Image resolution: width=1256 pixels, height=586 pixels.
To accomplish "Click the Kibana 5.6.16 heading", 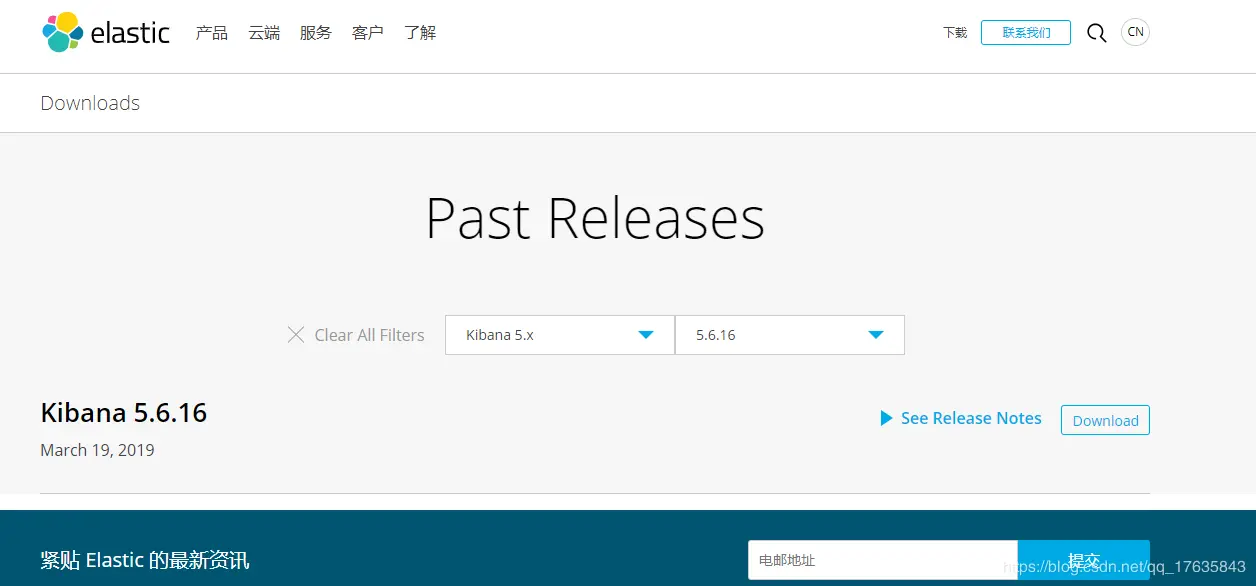I will pos(124,413).
